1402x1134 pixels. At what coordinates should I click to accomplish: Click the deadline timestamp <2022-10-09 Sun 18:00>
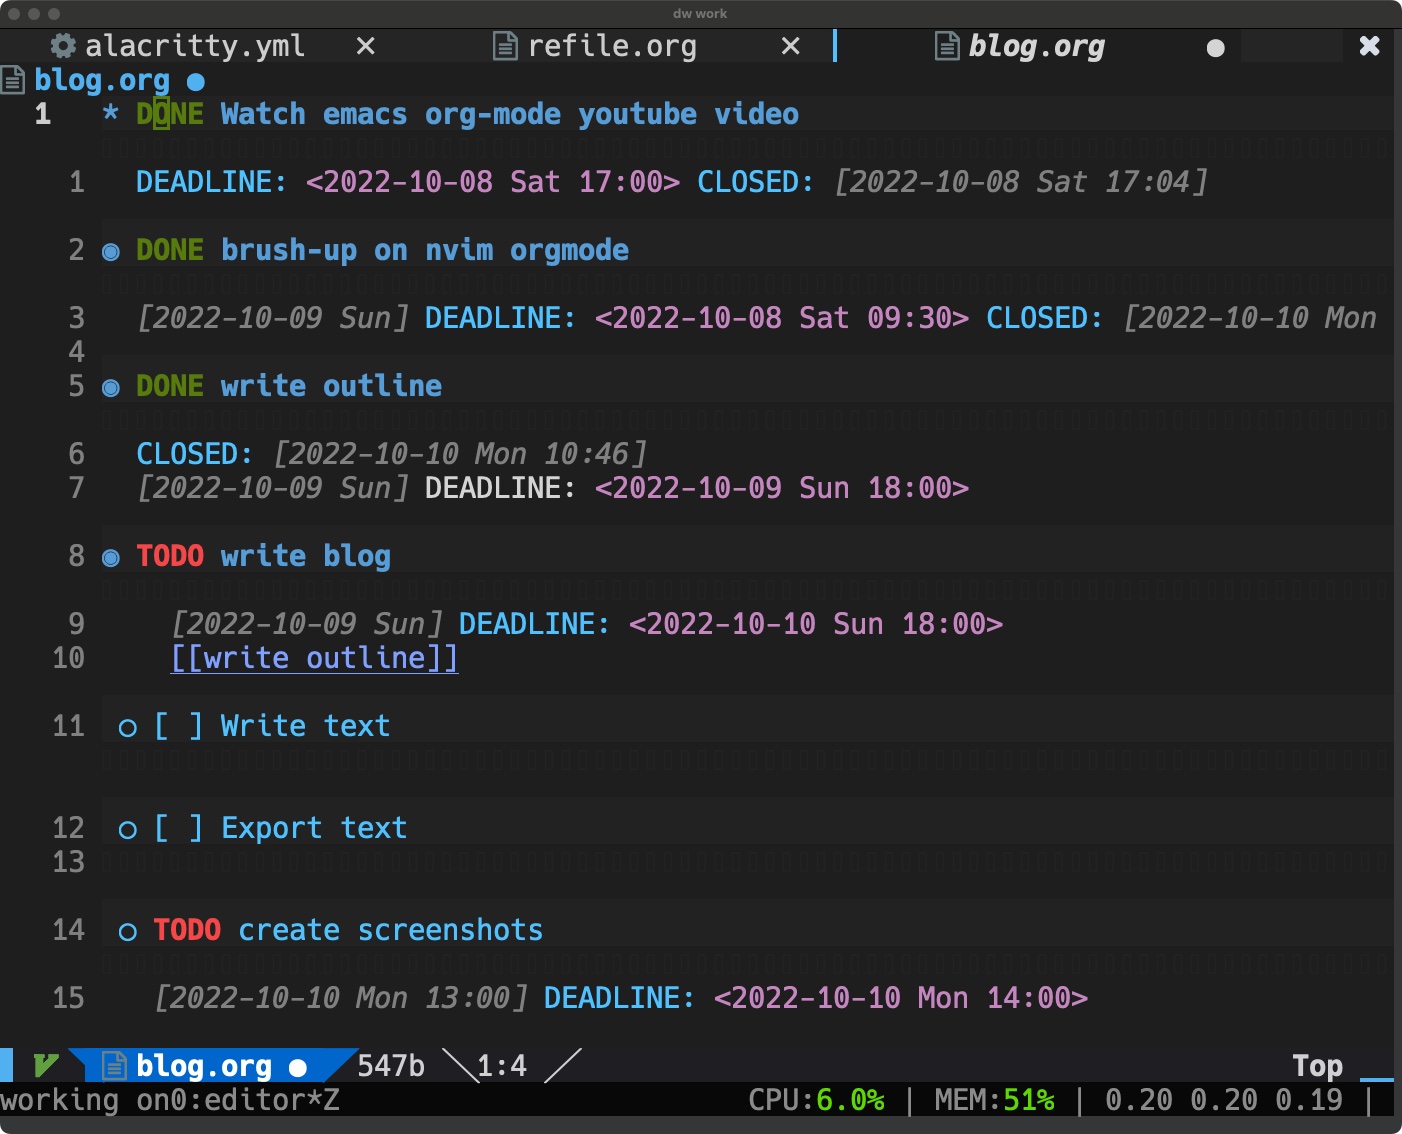782,488
